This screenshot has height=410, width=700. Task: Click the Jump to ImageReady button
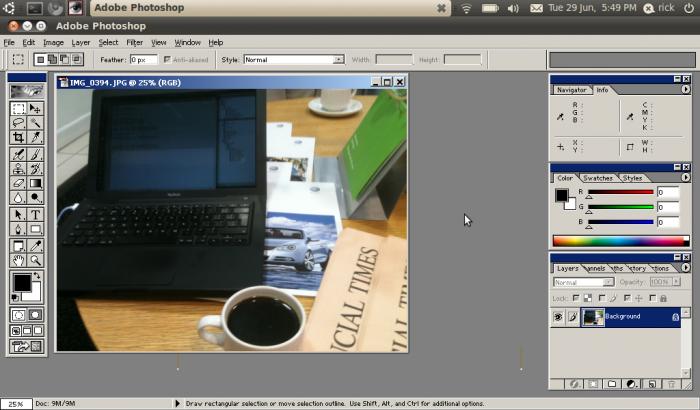tap(27, 346)
